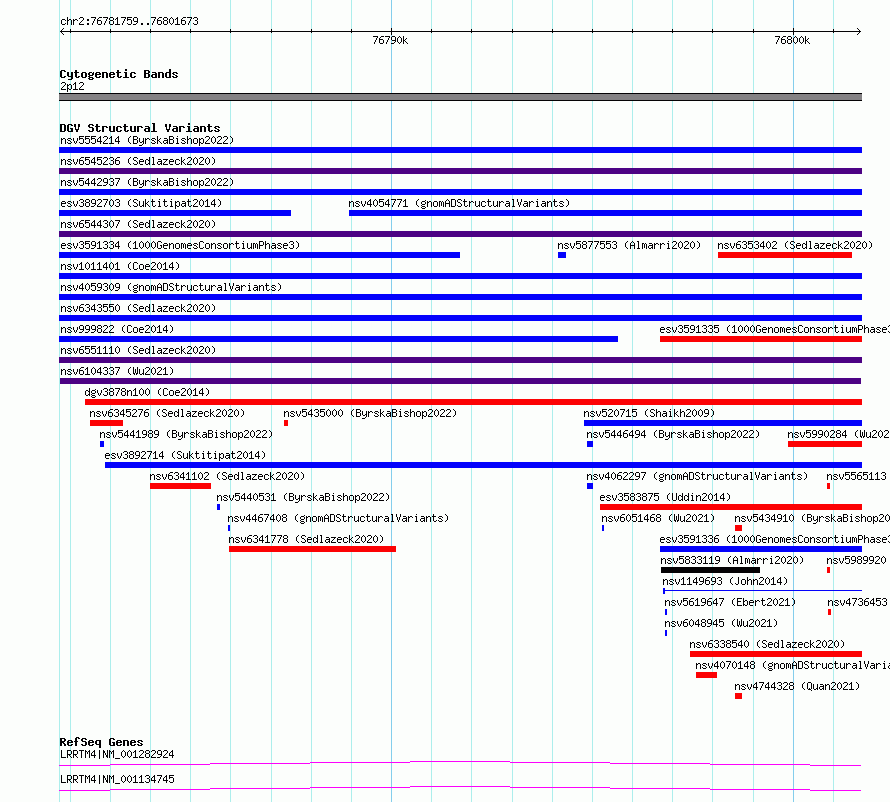Select nsv4744328 (Quan2021) label
Screen dimensions: 890x802
[797, 686]
